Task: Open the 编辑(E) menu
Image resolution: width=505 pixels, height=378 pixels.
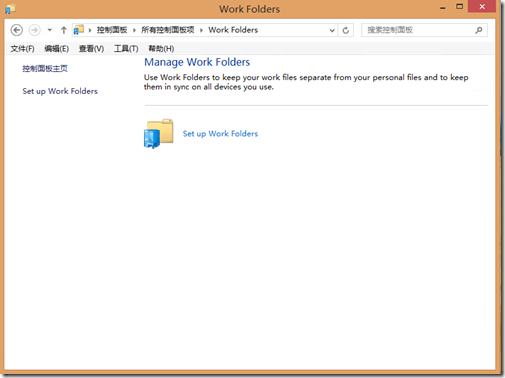Action: coord(57,49)
